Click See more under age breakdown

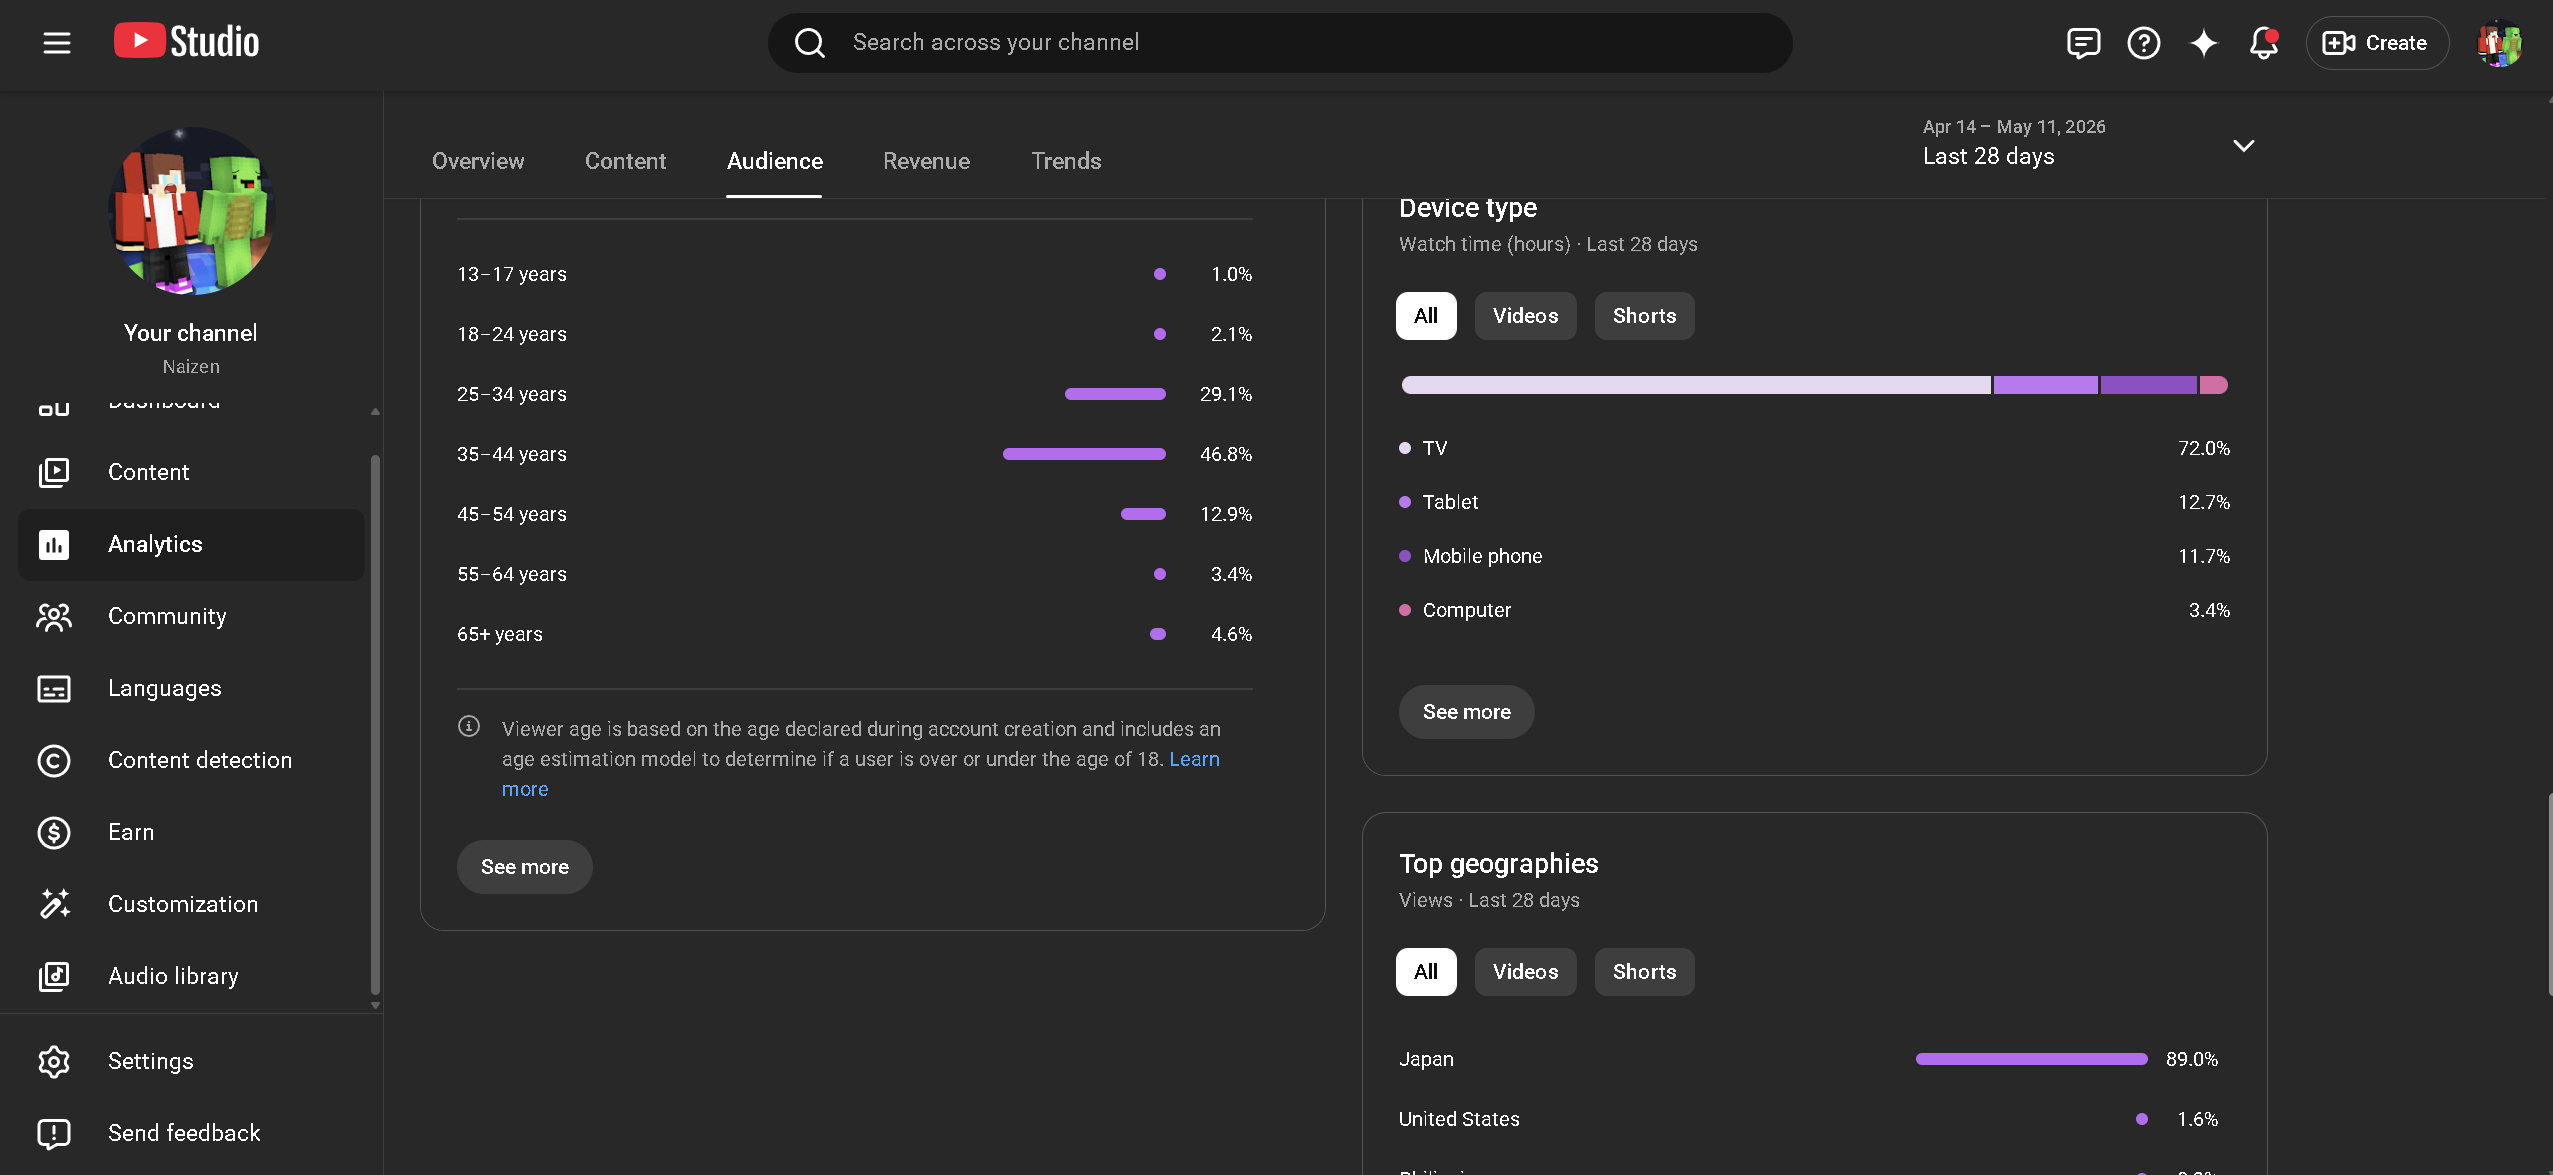click(x=525, y=867)
